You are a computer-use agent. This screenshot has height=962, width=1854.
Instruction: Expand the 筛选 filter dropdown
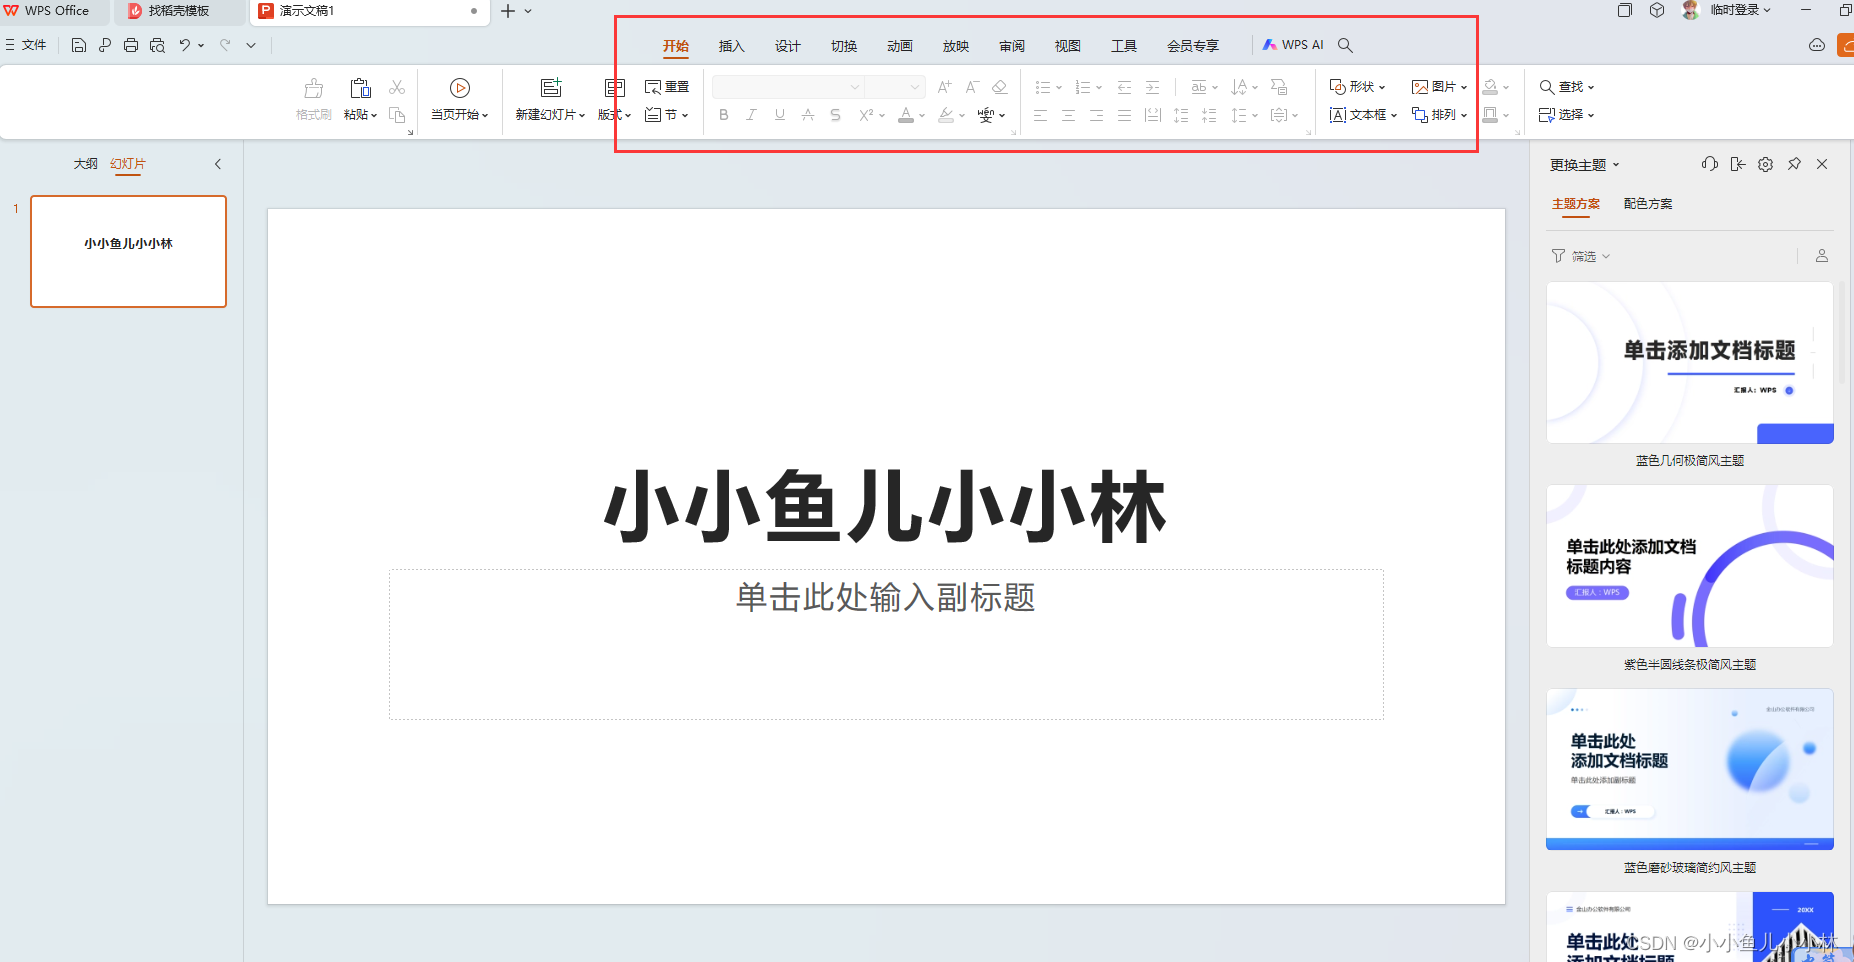coord(1582,256)
